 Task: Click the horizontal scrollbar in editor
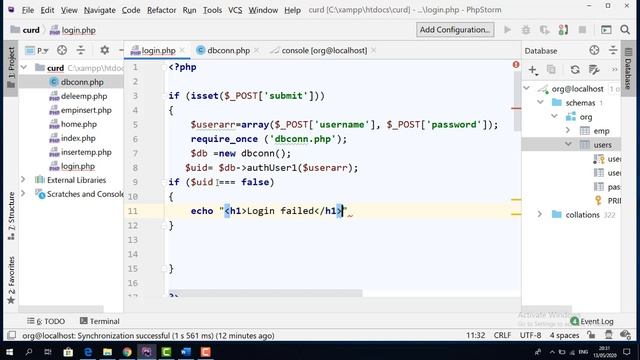265,293
